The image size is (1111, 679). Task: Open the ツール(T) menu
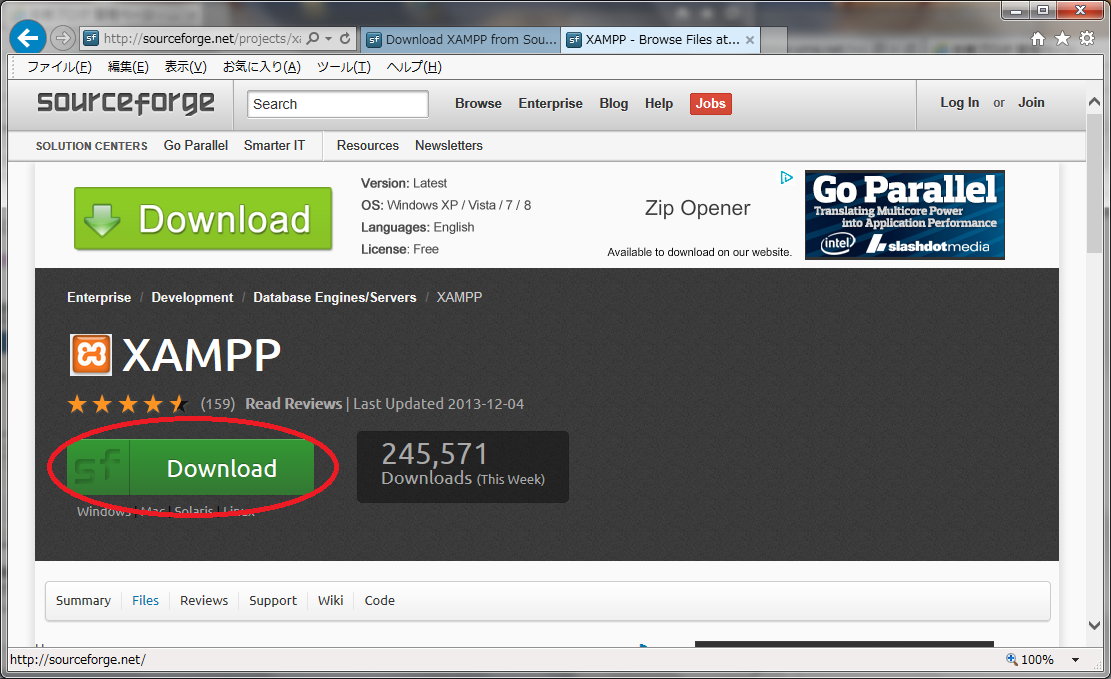tap(343, 67)
